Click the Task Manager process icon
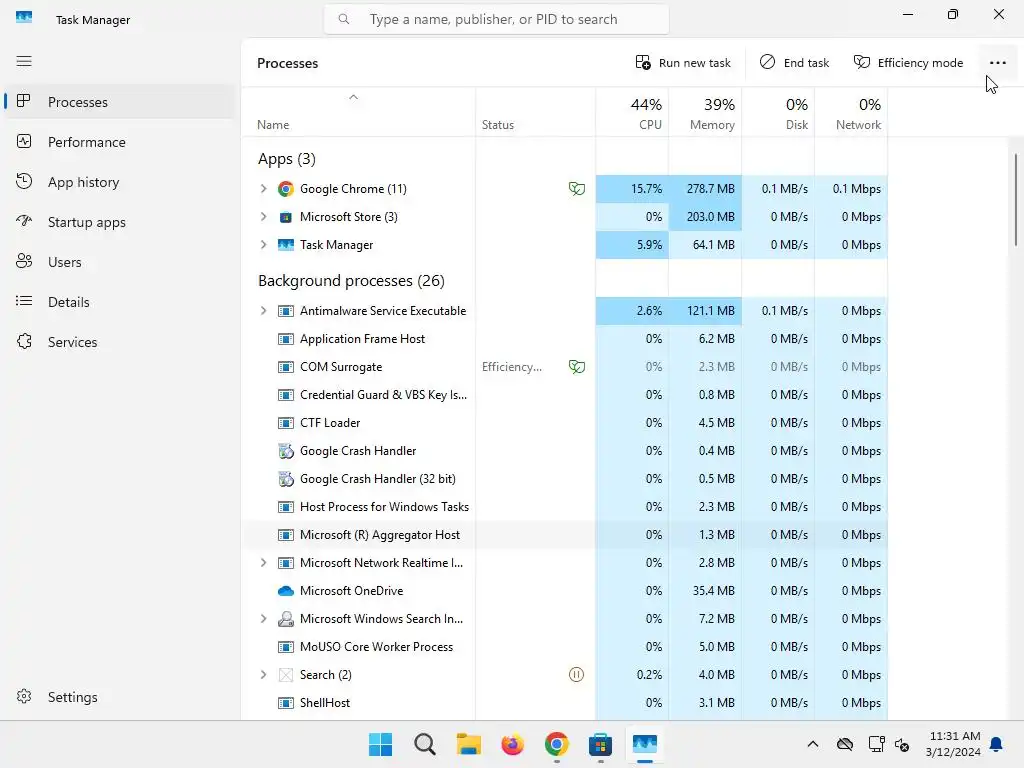The height and width of the screenshot is (768, 1024). 285,245
